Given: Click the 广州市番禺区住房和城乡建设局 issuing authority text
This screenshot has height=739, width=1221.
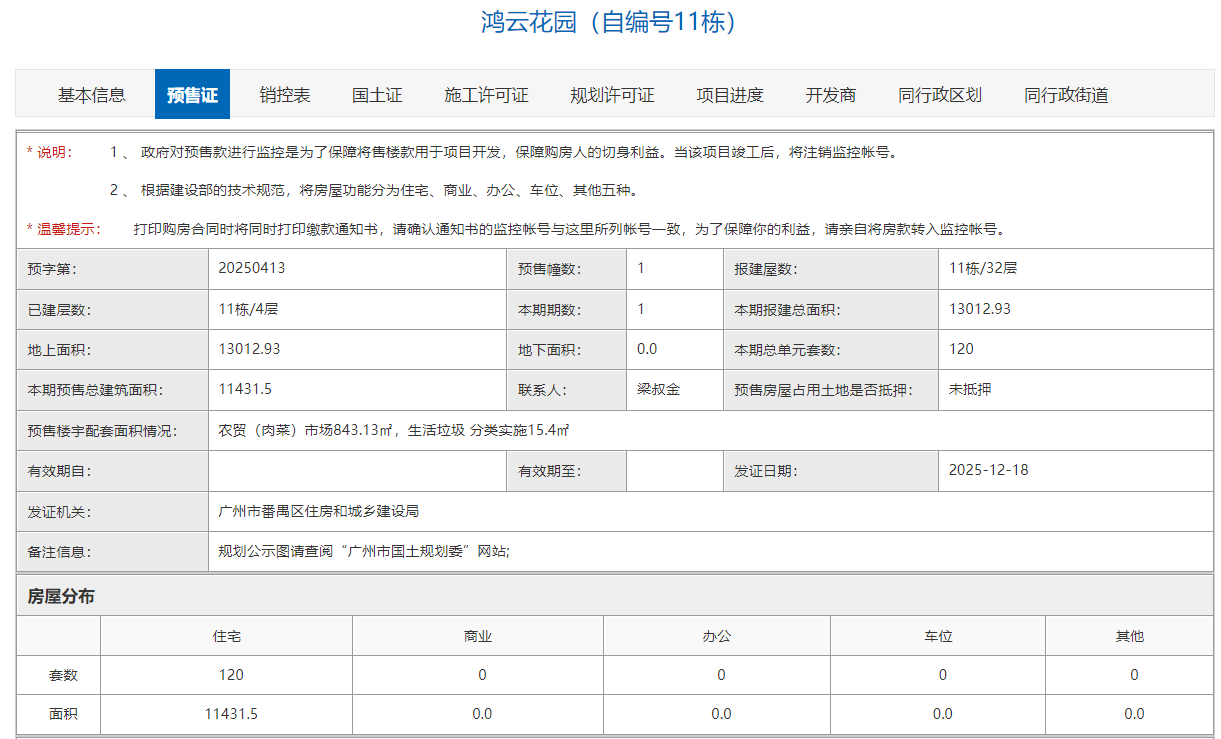Looking at the screenshot, I should (x=318, y=511).
